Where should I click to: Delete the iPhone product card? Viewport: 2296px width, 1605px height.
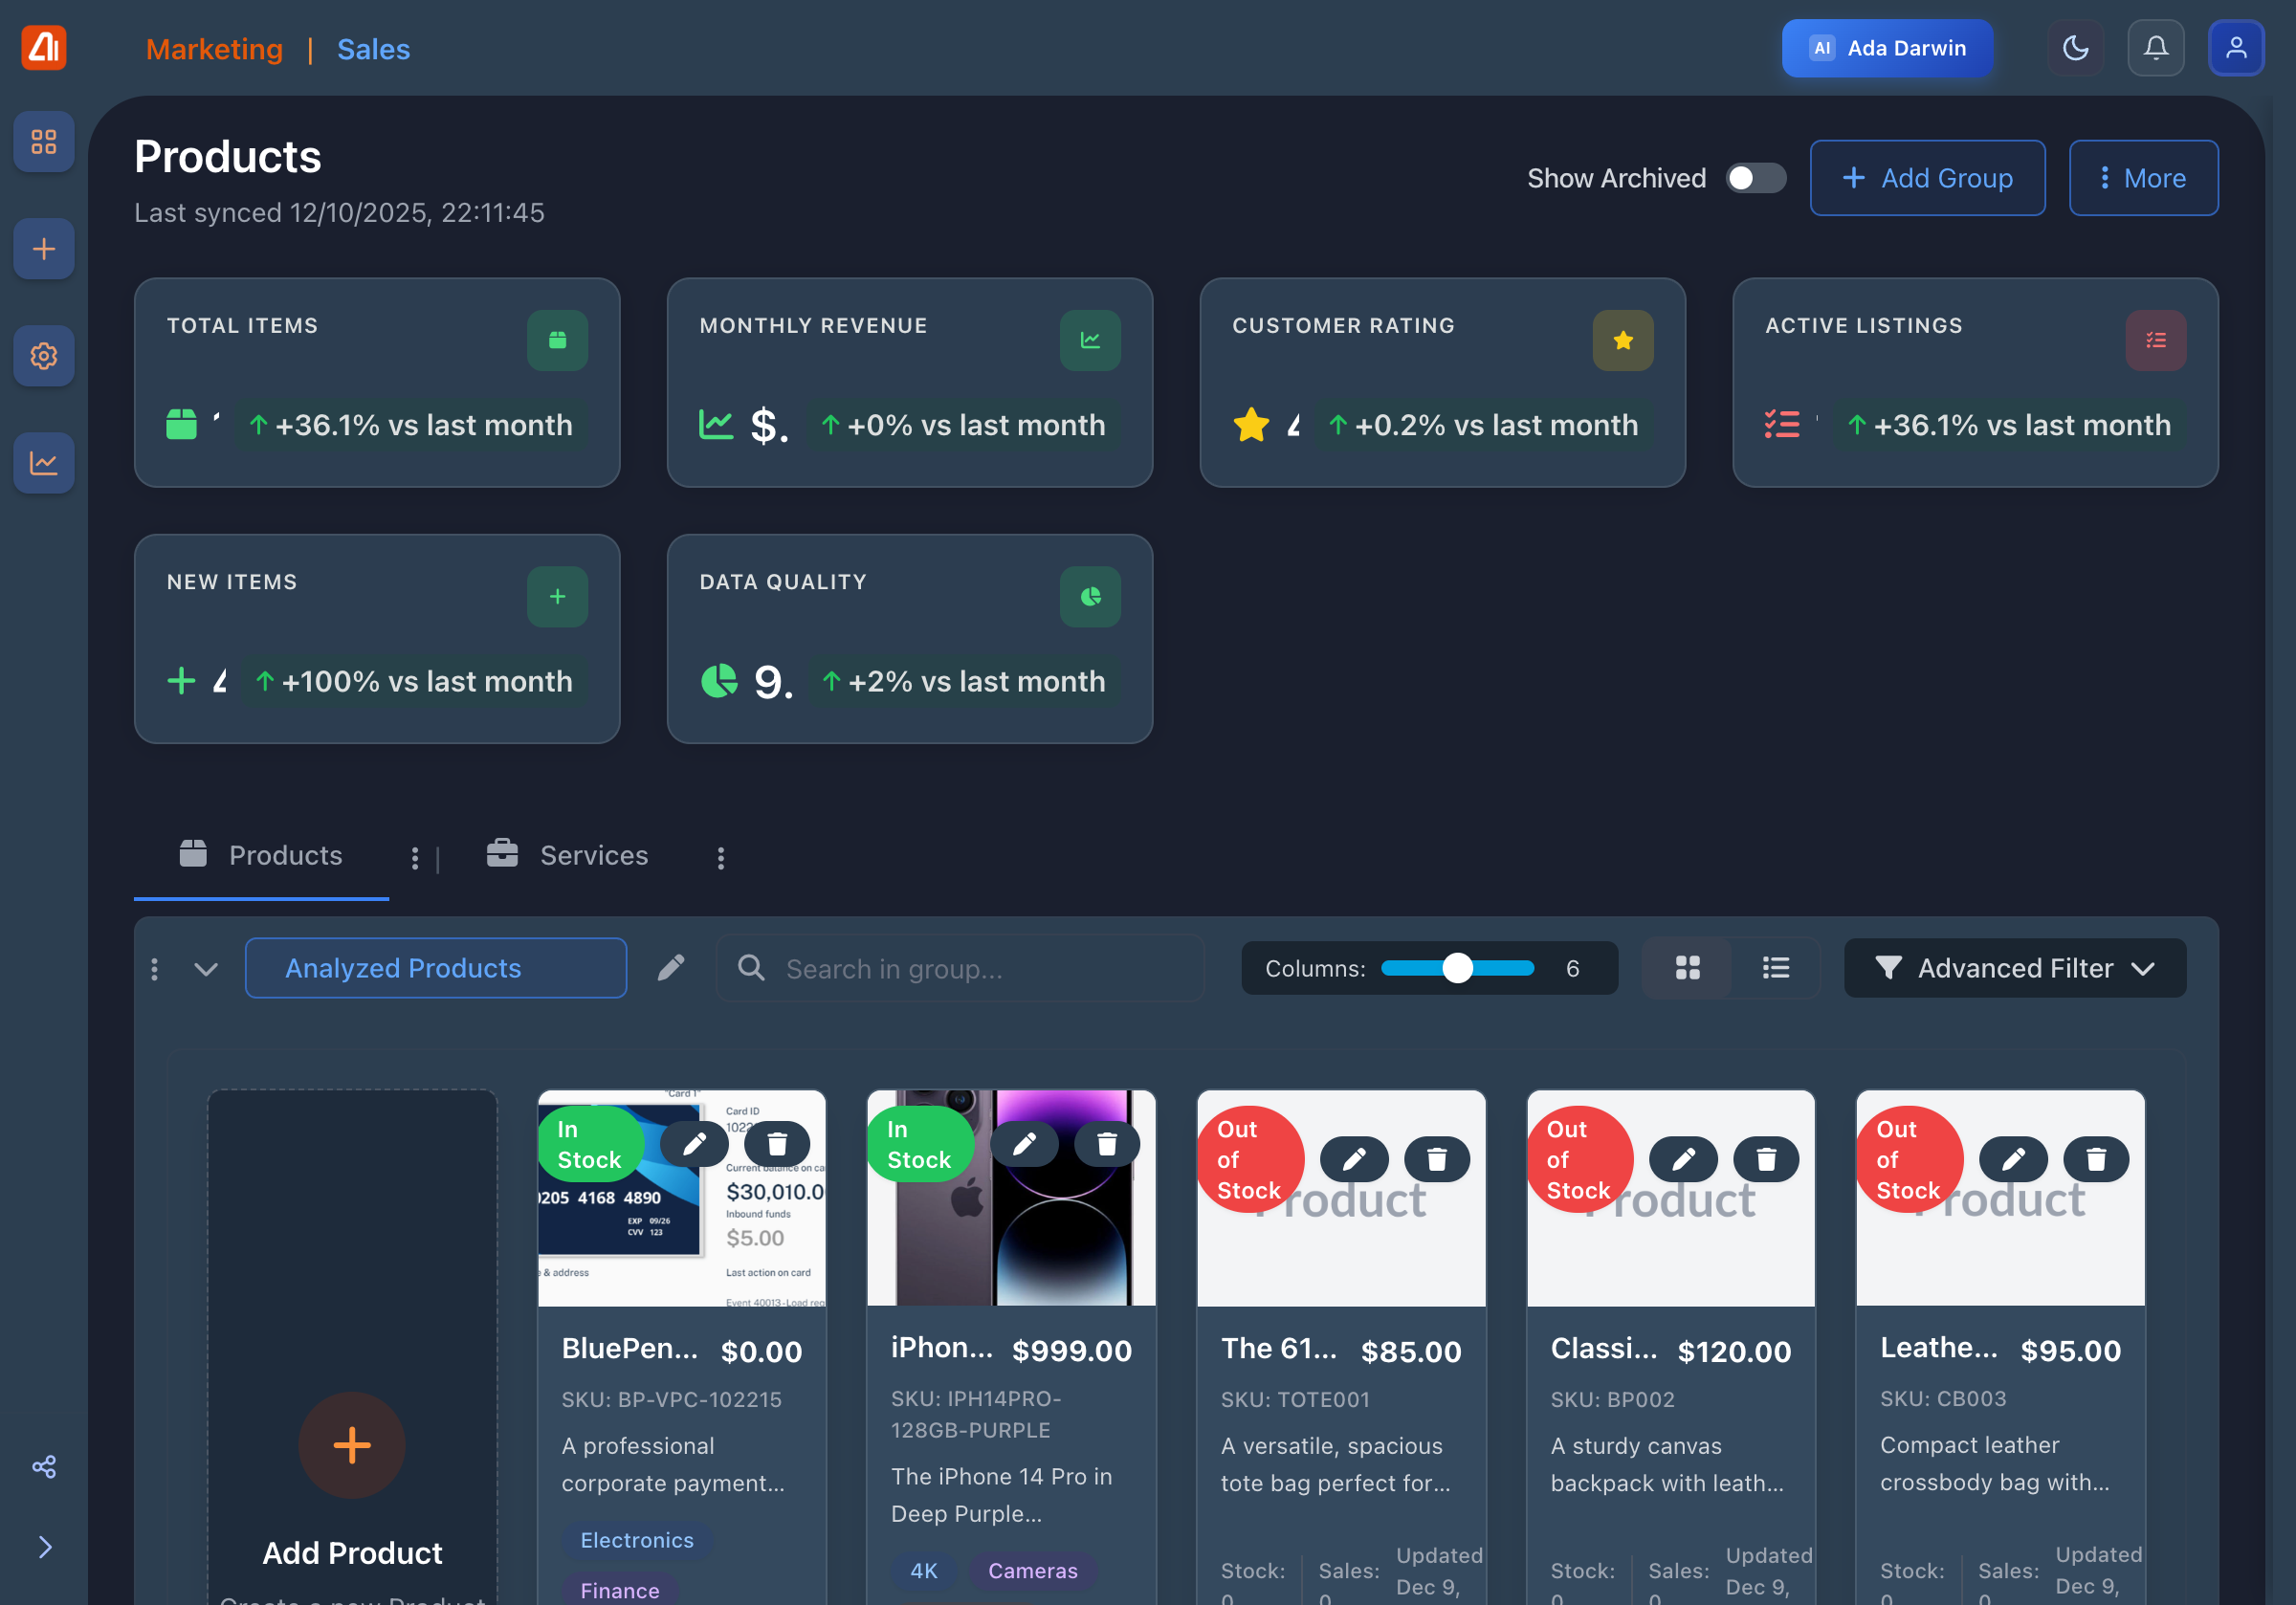1107,1143
